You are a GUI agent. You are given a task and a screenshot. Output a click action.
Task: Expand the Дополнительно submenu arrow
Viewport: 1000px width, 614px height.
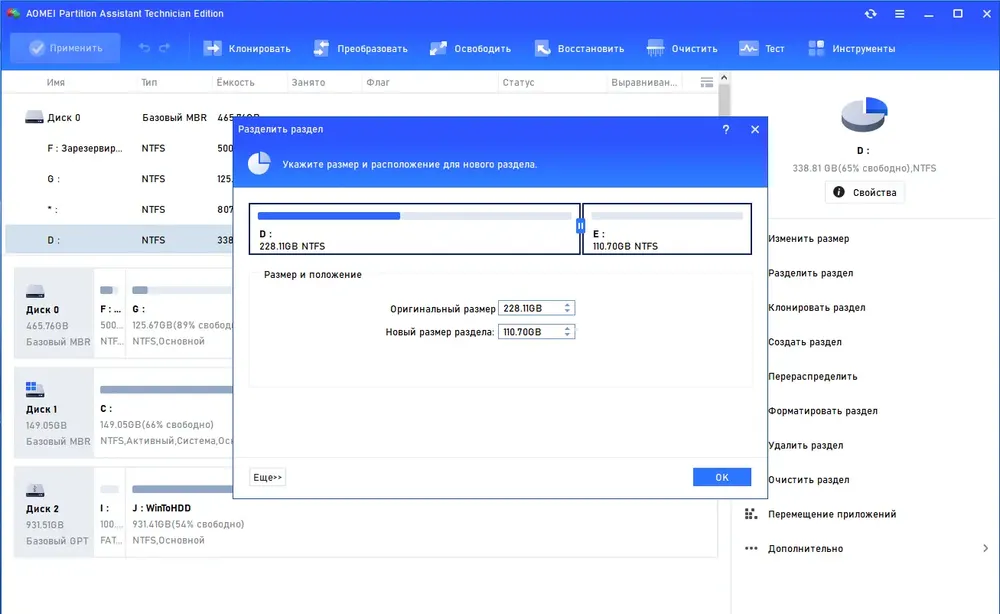pos(985,548)
